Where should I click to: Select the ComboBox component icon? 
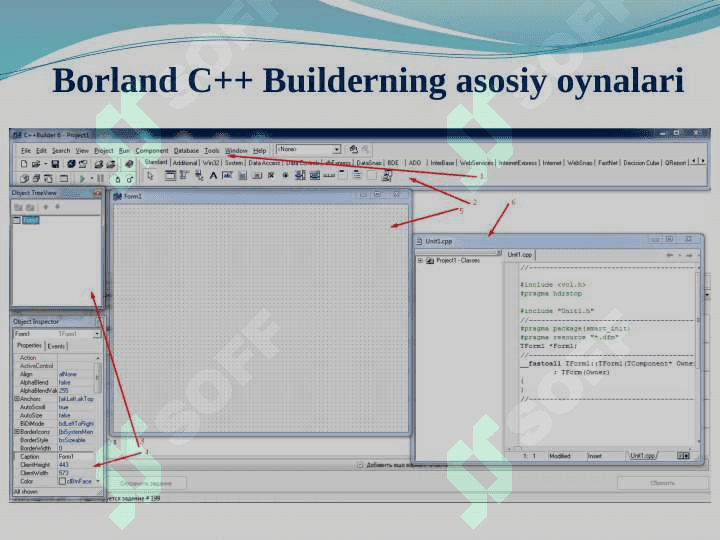(315, 175)
